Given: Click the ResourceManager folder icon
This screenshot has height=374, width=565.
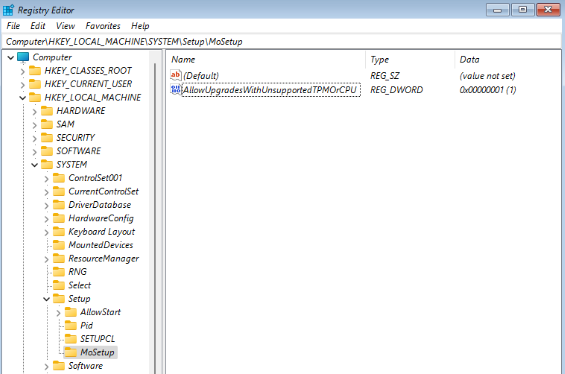Looking at the screenshot, I should click(x=59, y=259).
